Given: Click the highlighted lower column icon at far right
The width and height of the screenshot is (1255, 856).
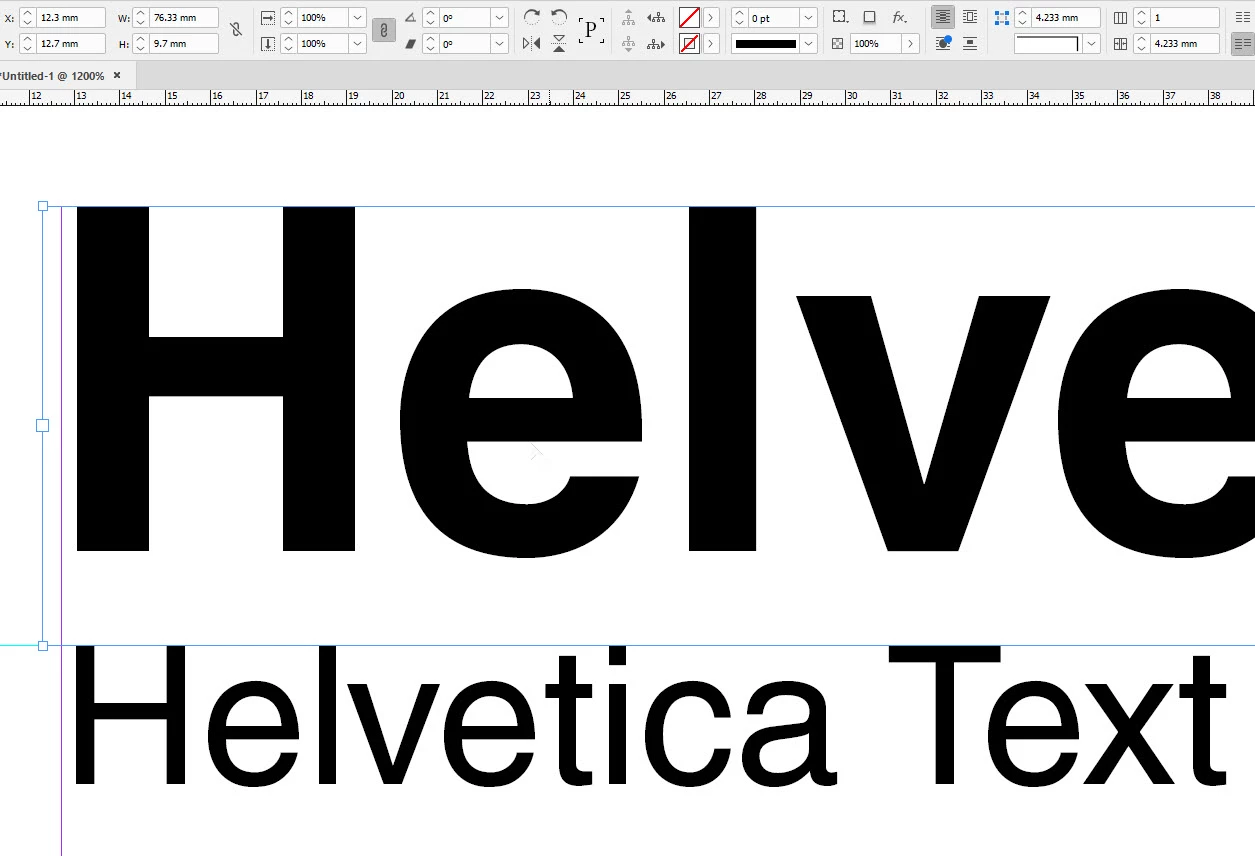Looking at the screenshot, I should (1243, 43).
